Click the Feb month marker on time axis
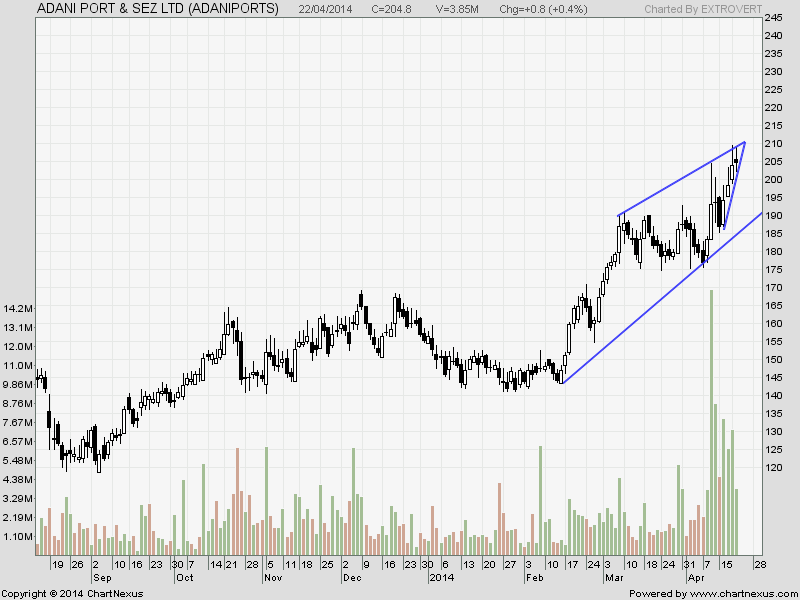 click(x=533, y=578)
